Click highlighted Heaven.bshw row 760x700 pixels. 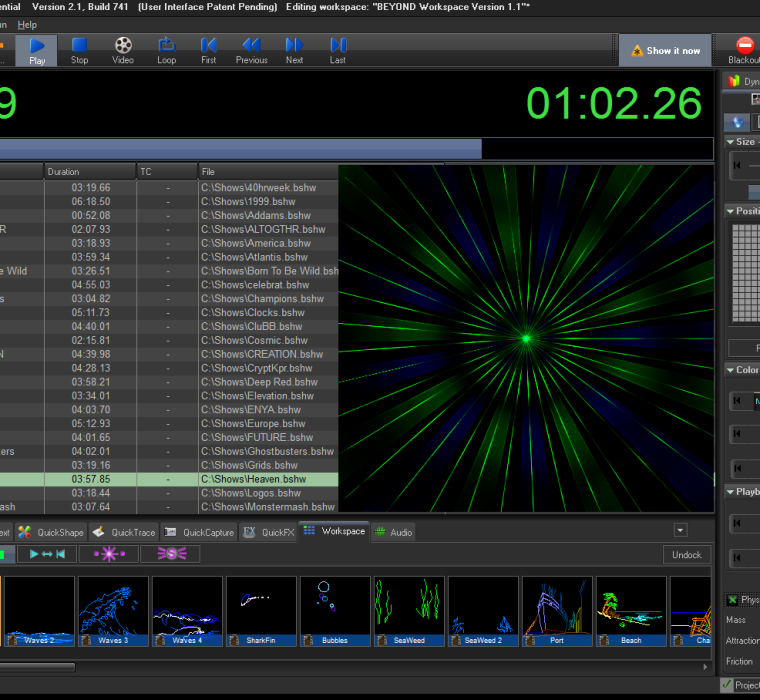pyautogui.click(x=169, y=479)
